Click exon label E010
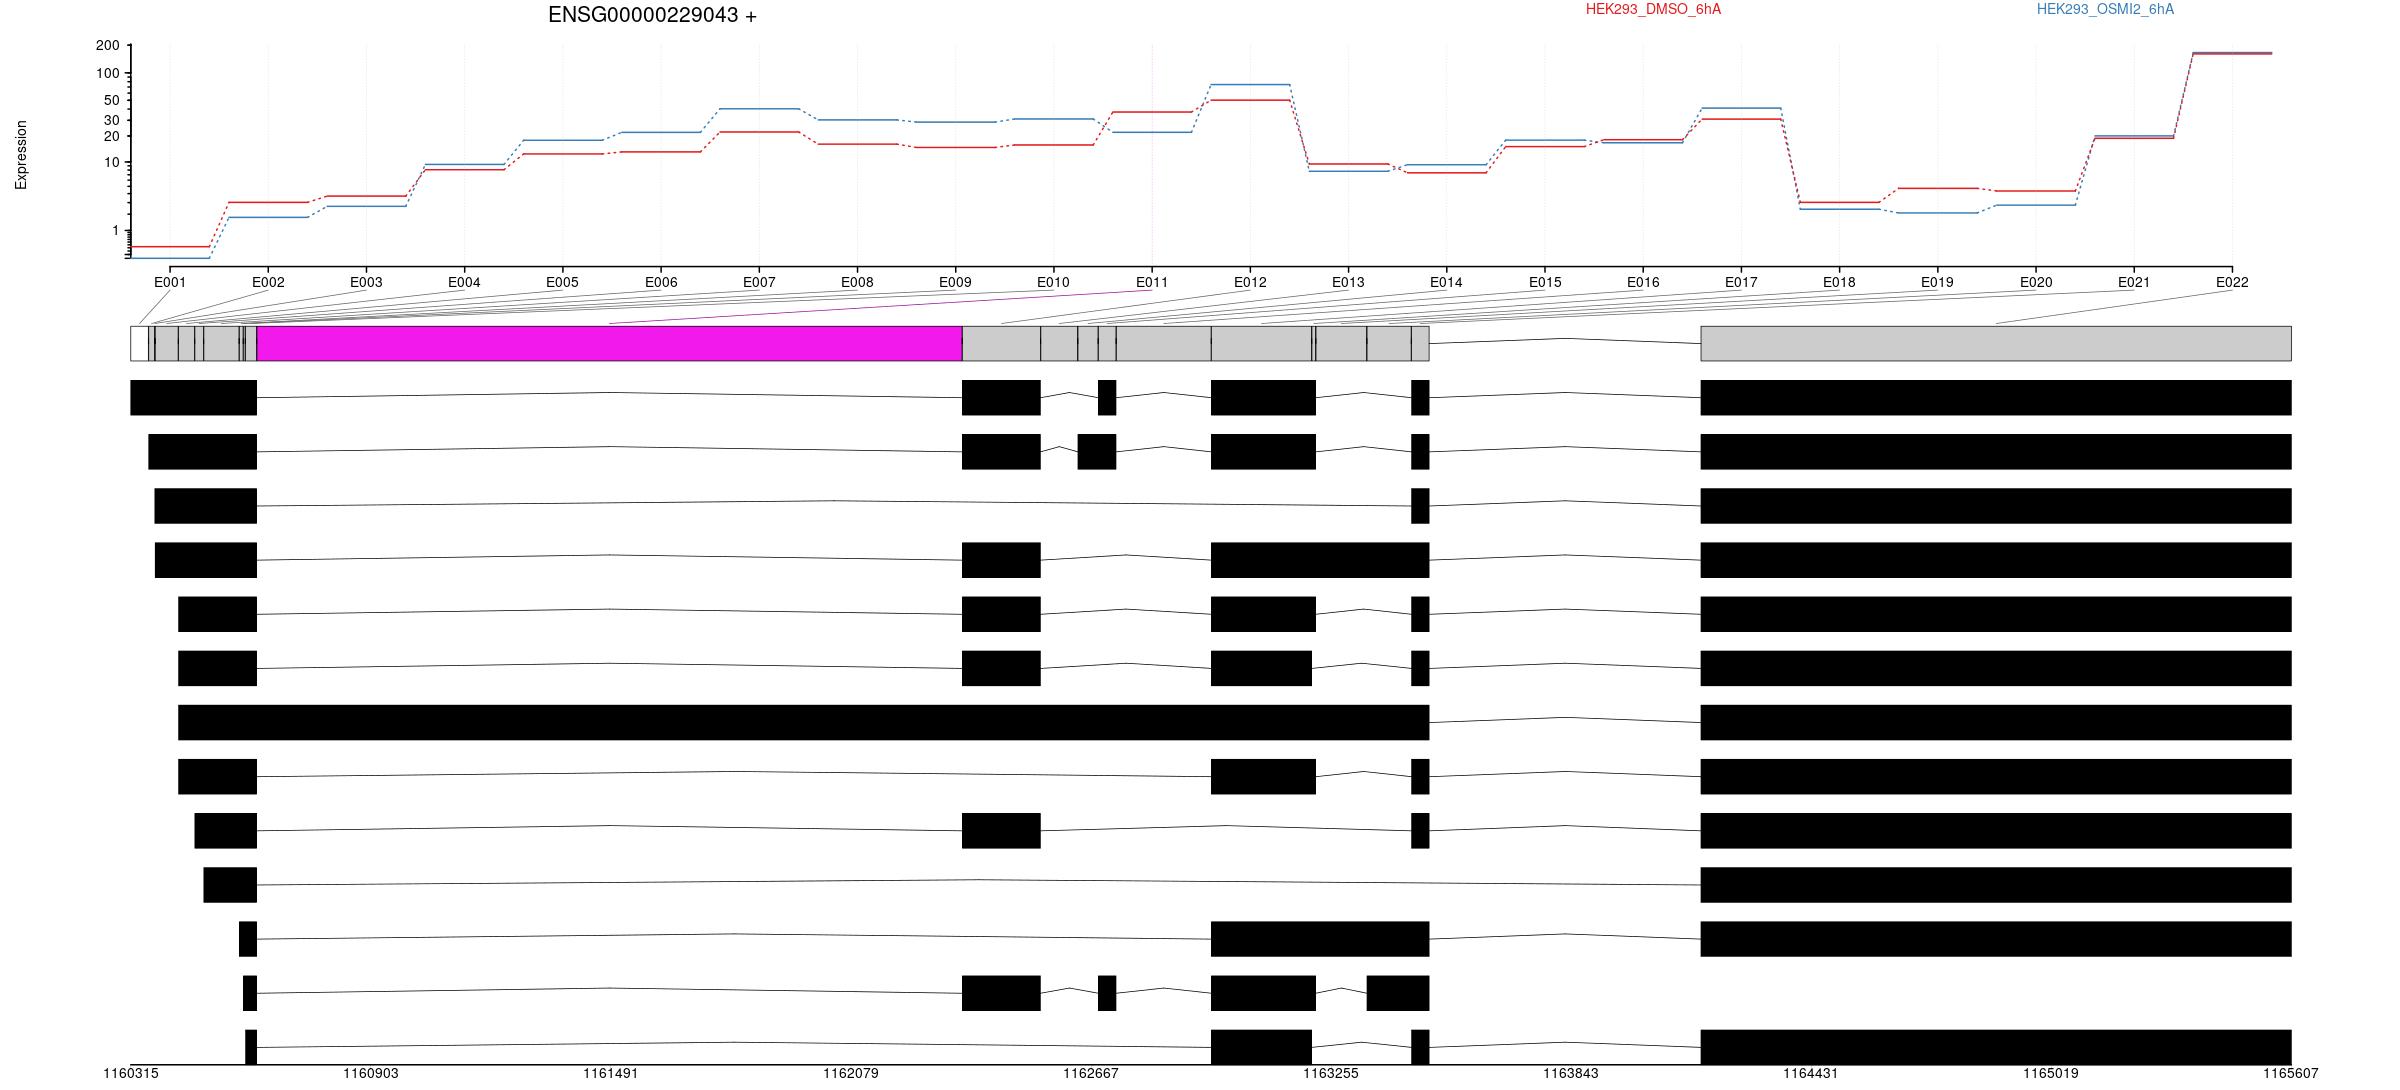This screenshot has height=1090, width=2400. click(x=1053, y=282)
